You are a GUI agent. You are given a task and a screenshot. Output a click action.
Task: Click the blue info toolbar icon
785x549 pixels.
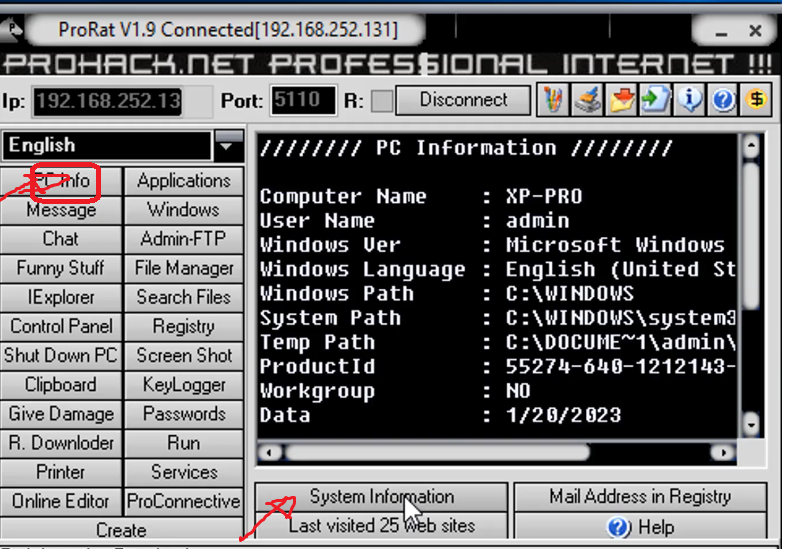[689, 100]
